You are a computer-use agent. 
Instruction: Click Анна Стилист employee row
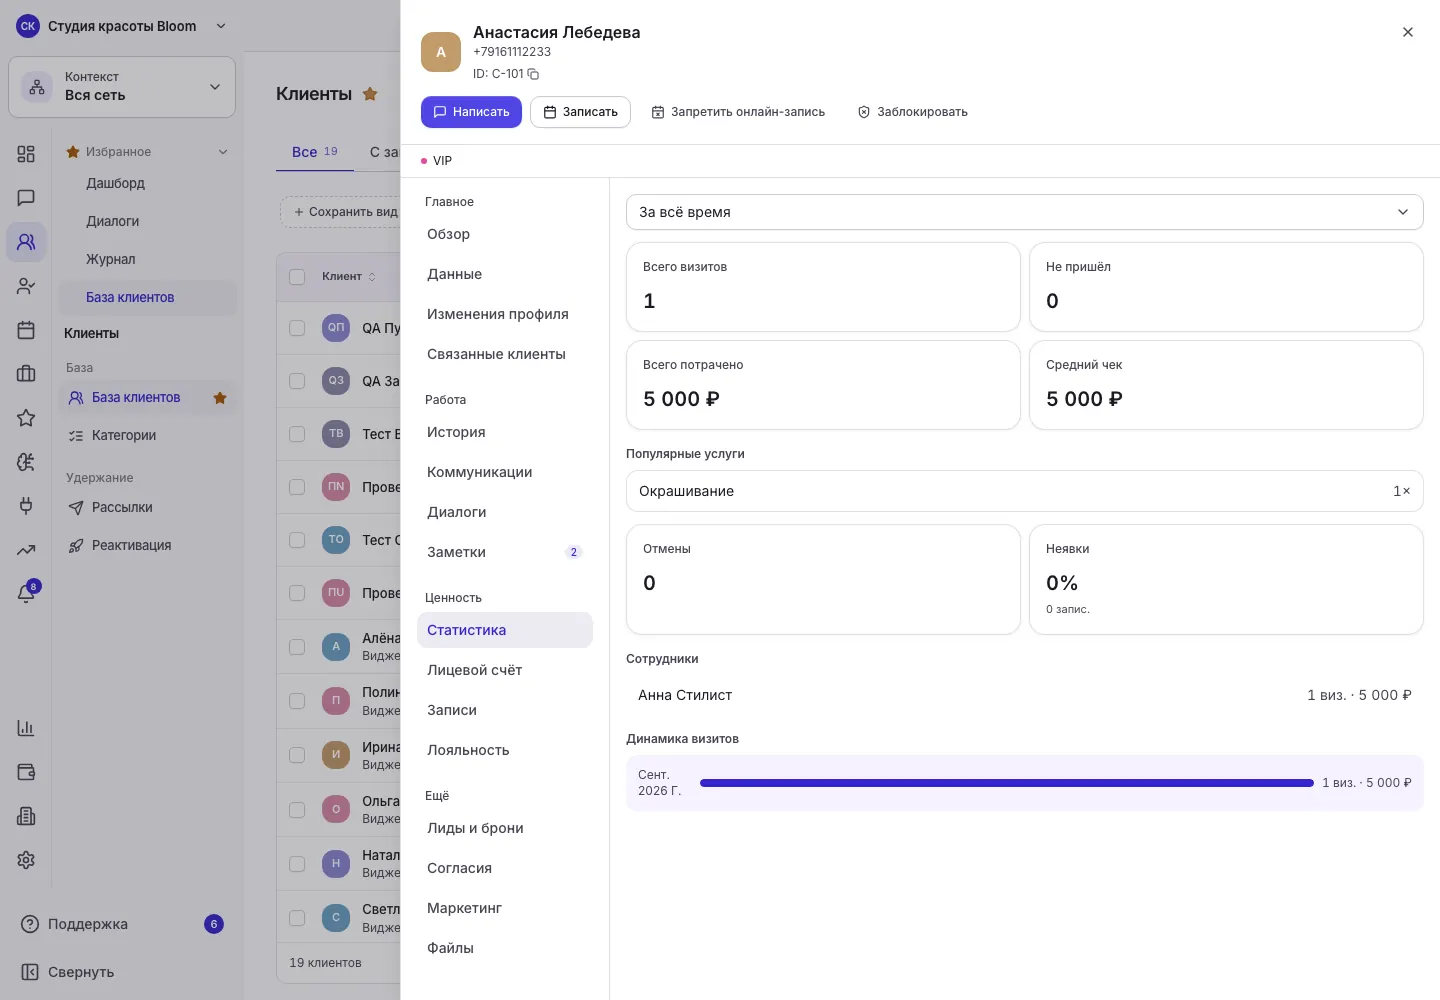pos(1024,695)
